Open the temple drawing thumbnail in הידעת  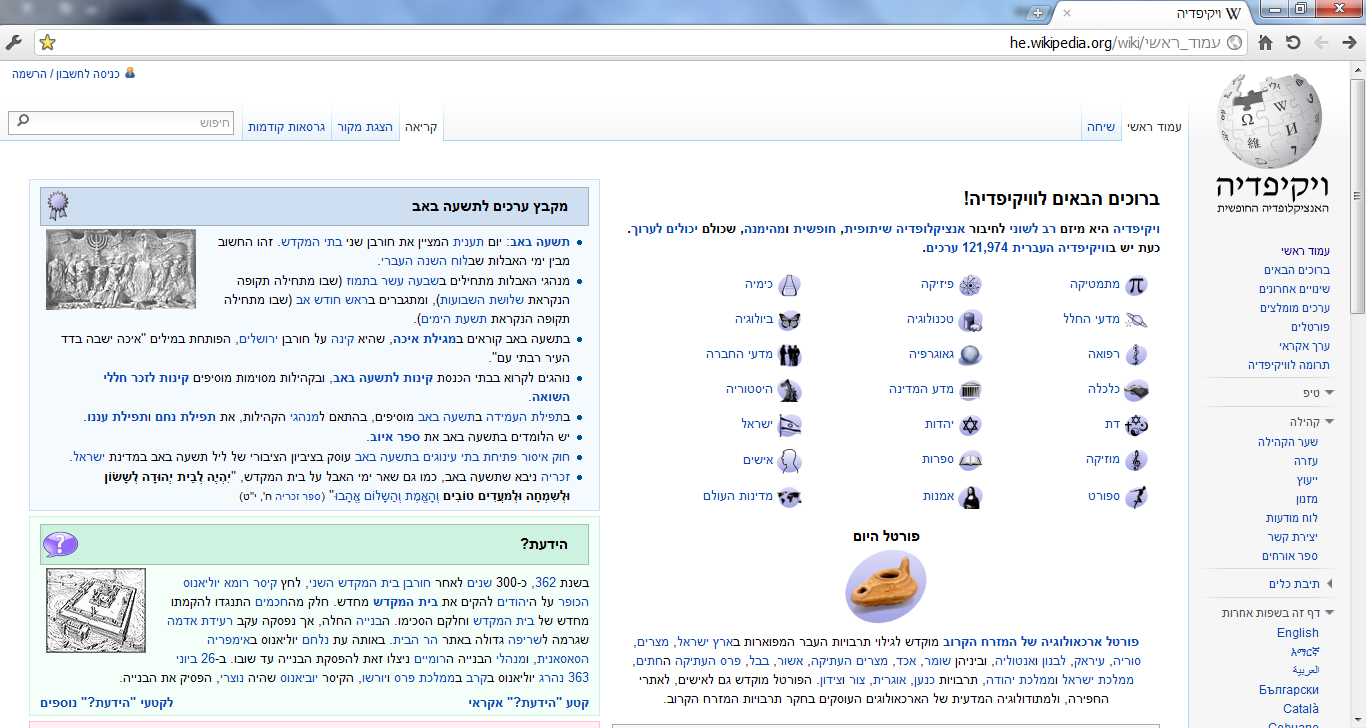point(97,612)
